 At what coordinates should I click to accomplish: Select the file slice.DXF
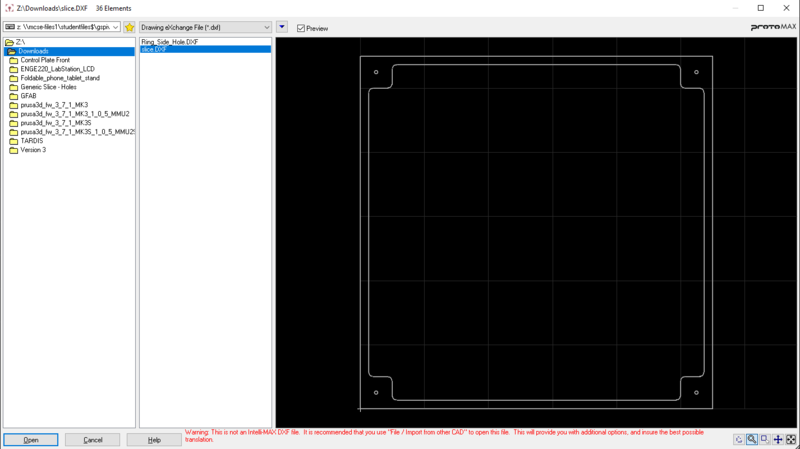[x=205, y=49]
